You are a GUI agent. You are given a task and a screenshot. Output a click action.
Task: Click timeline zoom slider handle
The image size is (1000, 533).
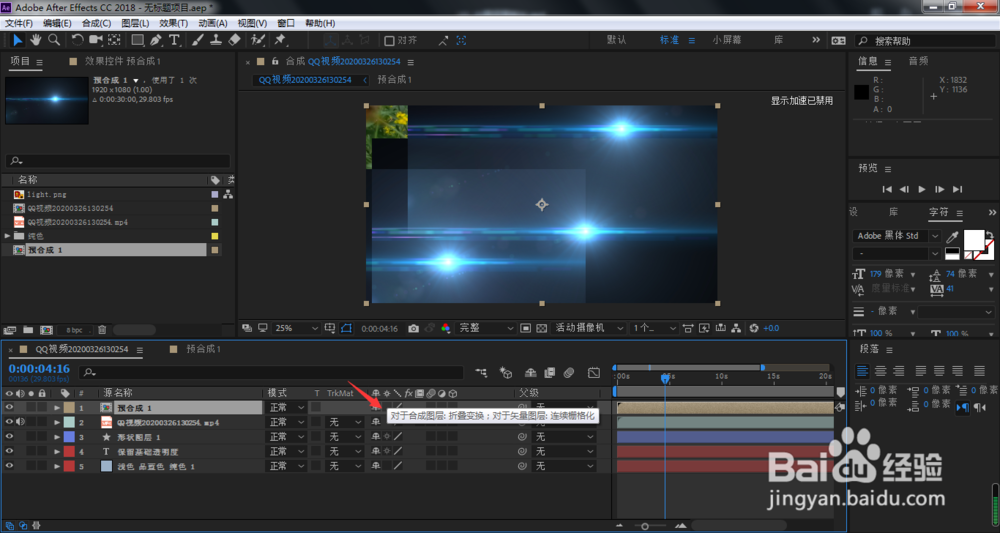(x=645, y=526)
